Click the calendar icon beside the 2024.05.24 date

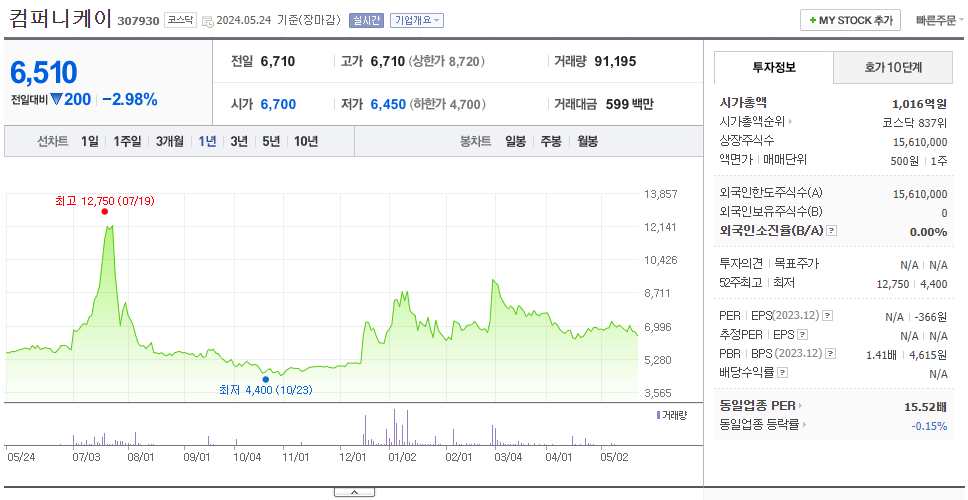click(208, 21)
